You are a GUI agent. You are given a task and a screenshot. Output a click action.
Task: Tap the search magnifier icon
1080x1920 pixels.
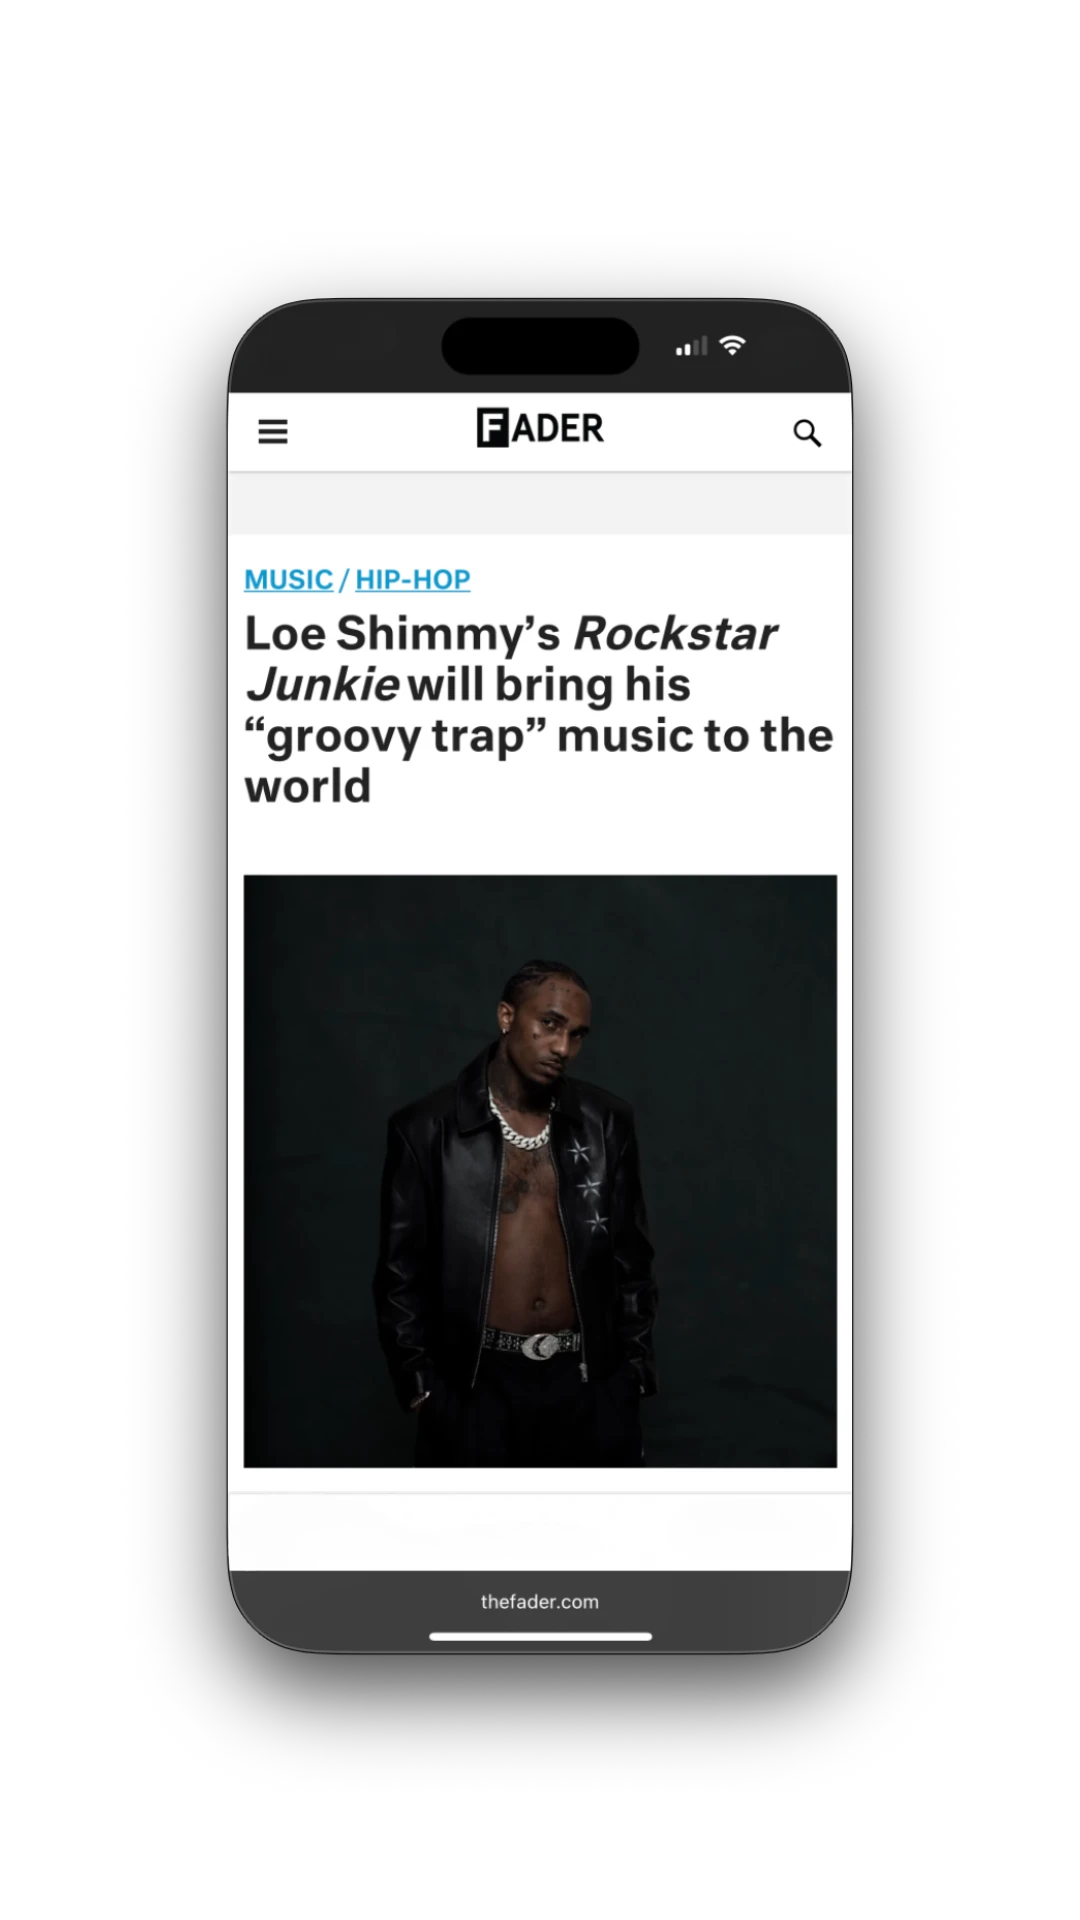[807, 433]
